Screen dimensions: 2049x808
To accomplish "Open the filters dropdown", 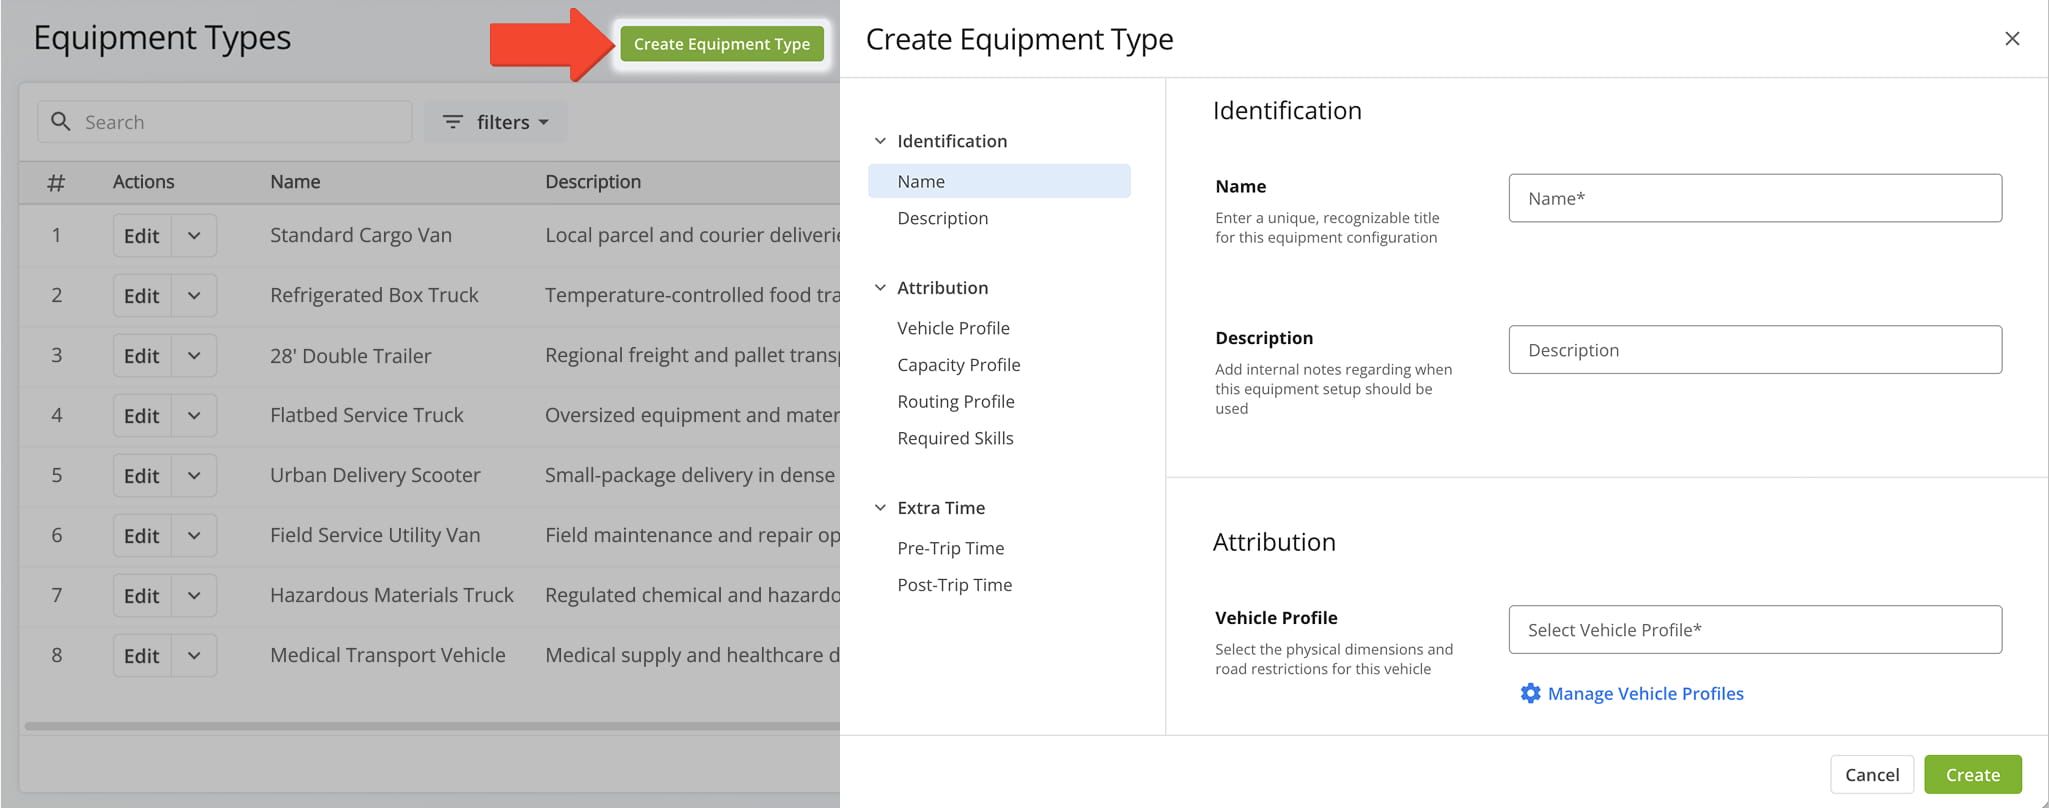I will pos(496,122).
